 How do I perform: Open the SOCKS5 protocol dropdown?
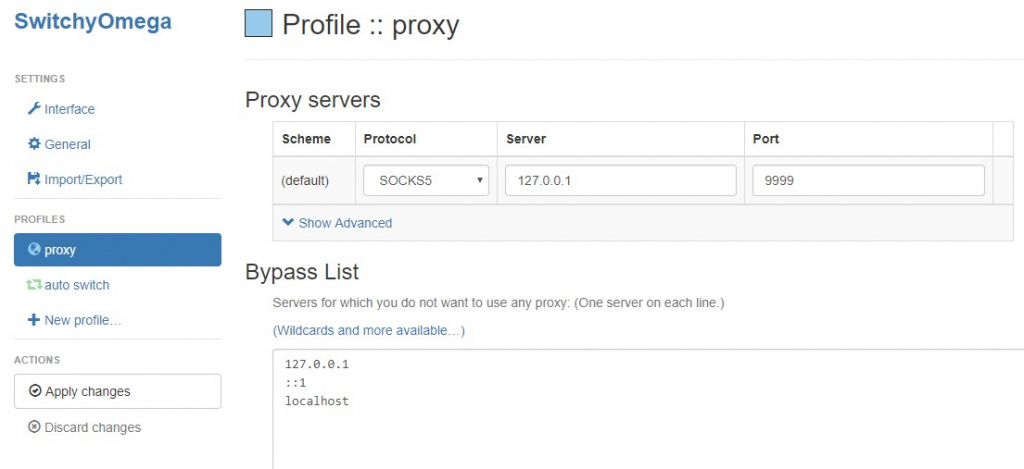[x=426, y=181]
